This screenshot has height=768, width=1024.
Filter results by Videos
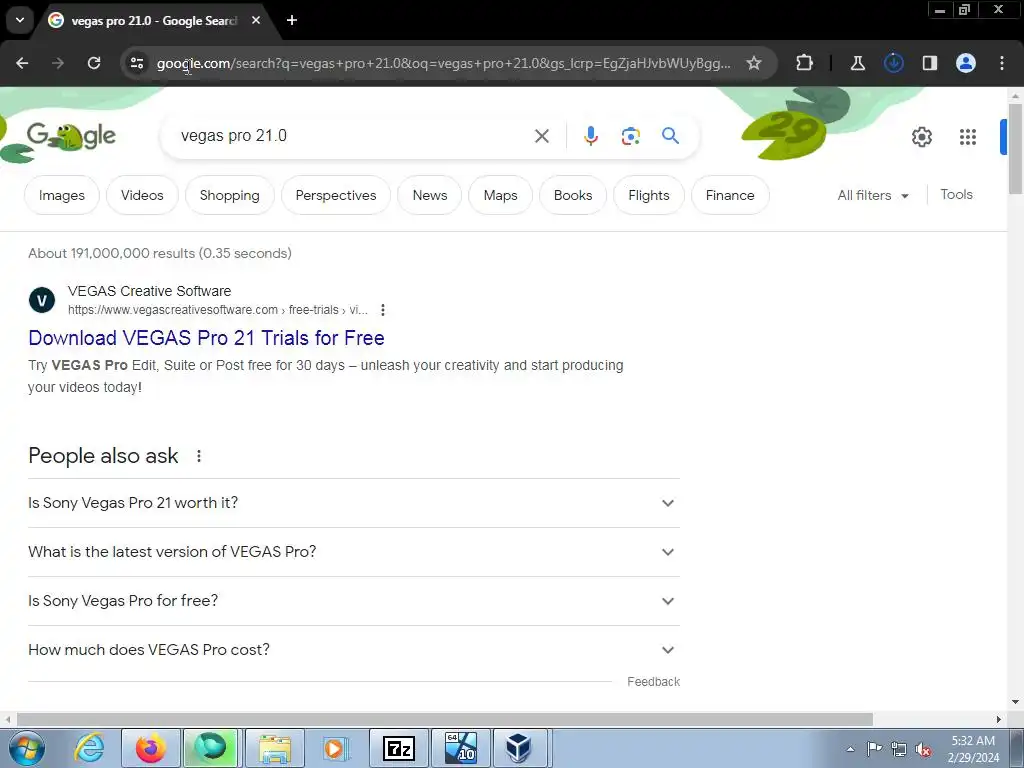[x=142, y=195]
